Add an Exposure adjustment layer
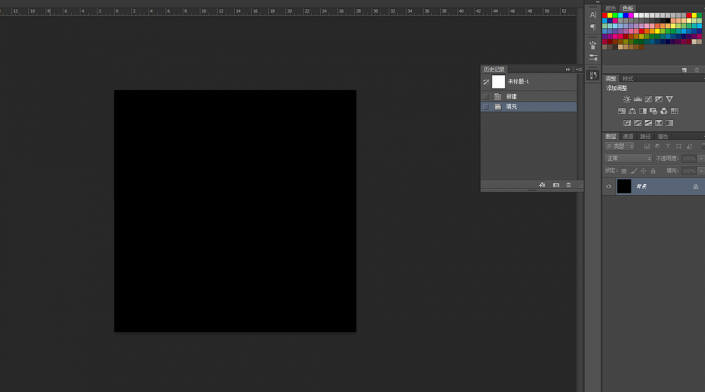This screenshot has width=705, height=392. click(659, 99)
